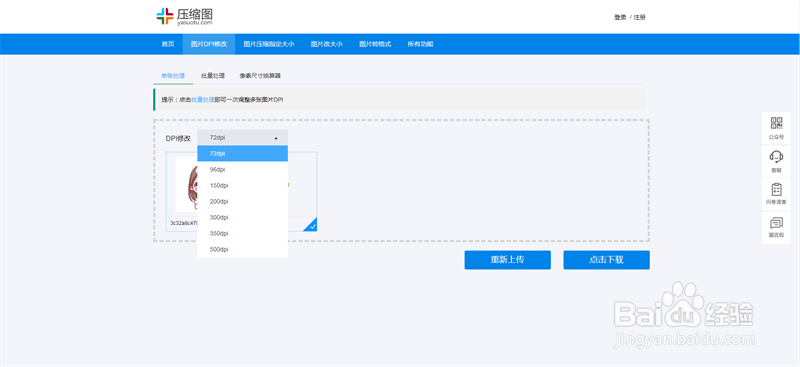Viewport: 800px width, 367px height.
Task: Open 所有功能 in the navigation bar
Action: coord(420,44)
